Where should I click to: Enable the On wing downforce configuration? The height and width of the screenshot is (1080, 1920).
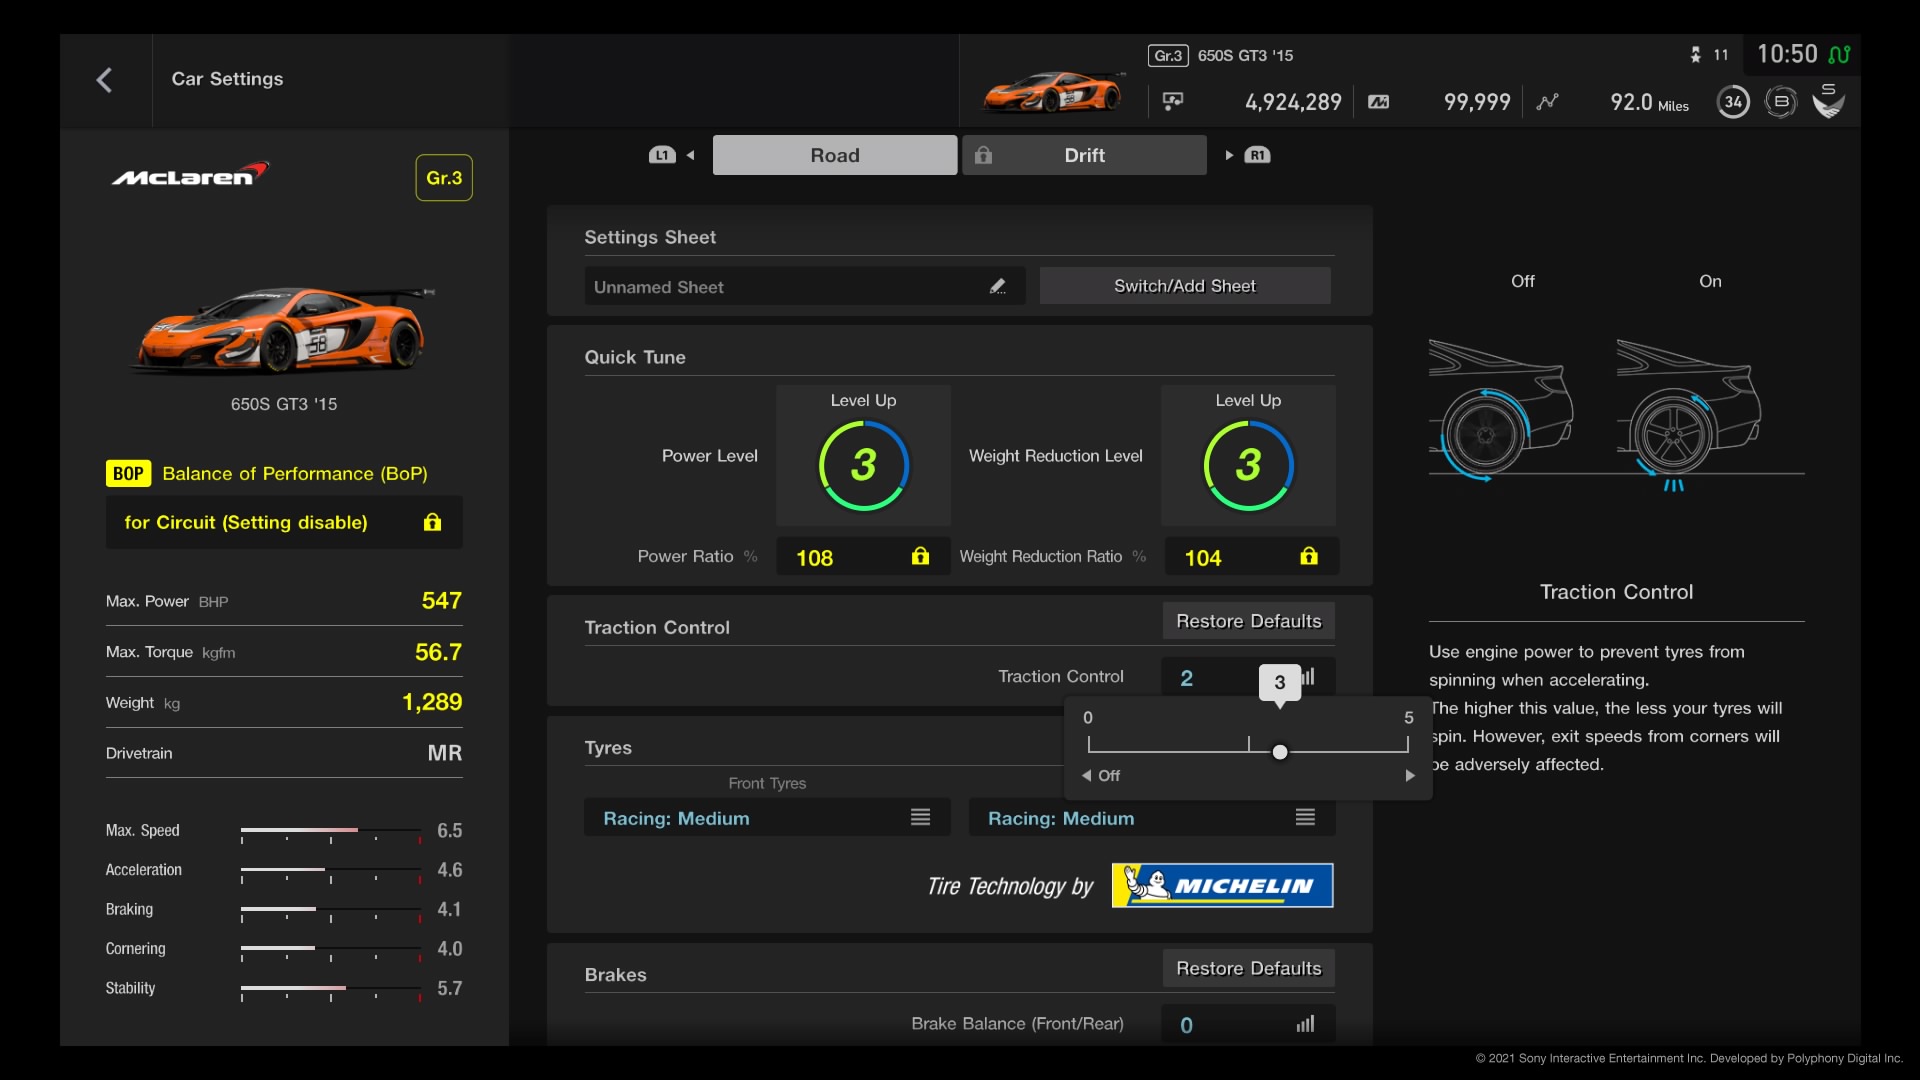pos(1708,281)
